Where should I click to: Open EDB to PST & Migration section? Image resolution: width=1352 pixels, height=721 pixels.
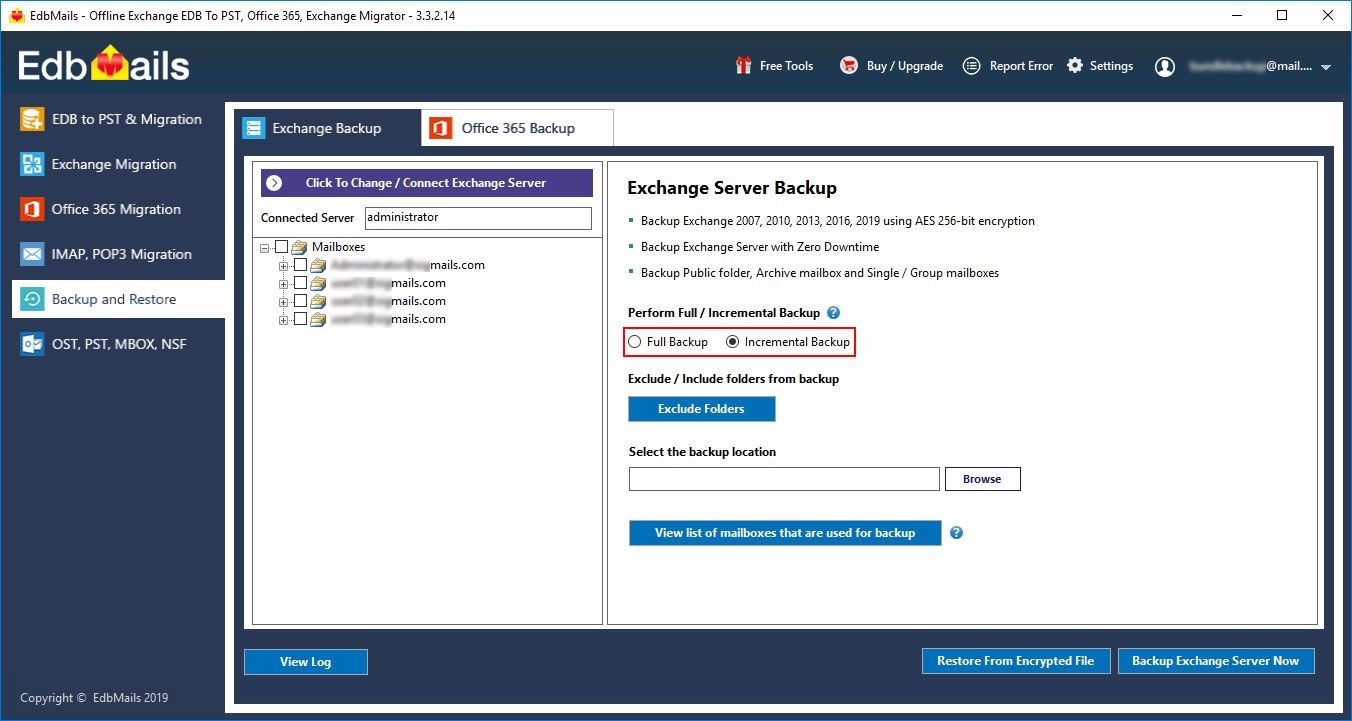point(112,119)
